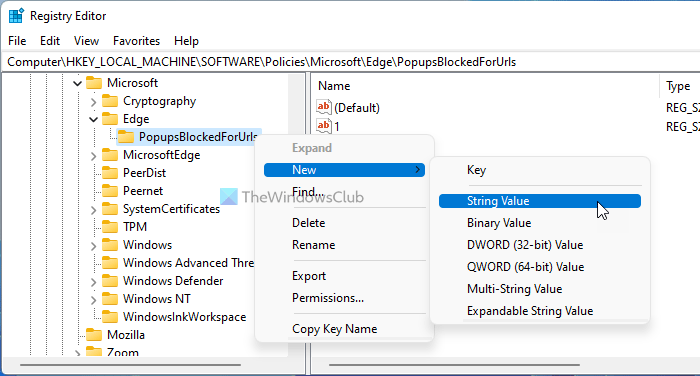Image resolution: width=700 pixels, height=376 pixels.
Task: Click the Peernet folder icon
Action: [x=110, y=191]
